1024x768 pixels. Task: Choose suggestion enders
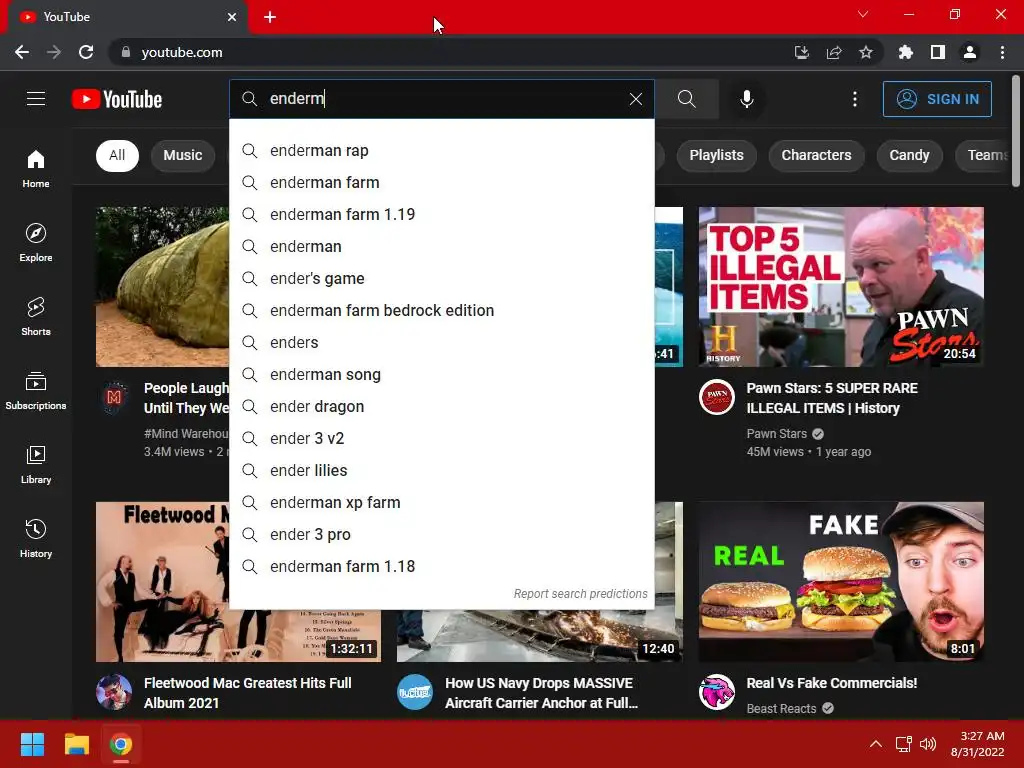(x=442, y=343)
